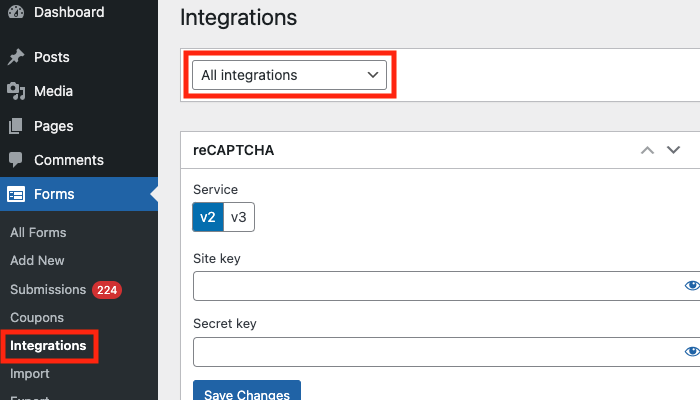700x400 pixels.
Task: Click the Dashboard gauge icon
Action: coord(16,12)
